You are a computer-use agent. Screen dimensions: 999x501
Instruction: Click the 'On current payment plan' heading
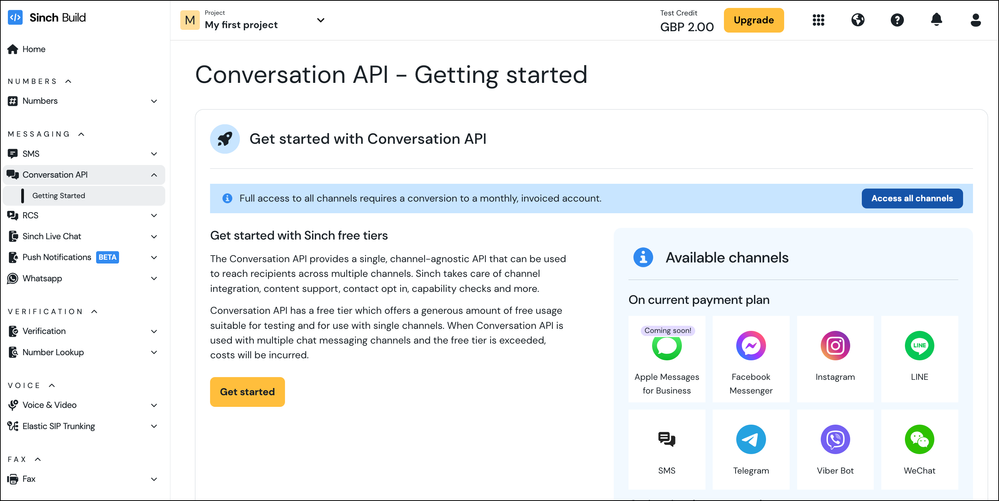pos(699,300)
